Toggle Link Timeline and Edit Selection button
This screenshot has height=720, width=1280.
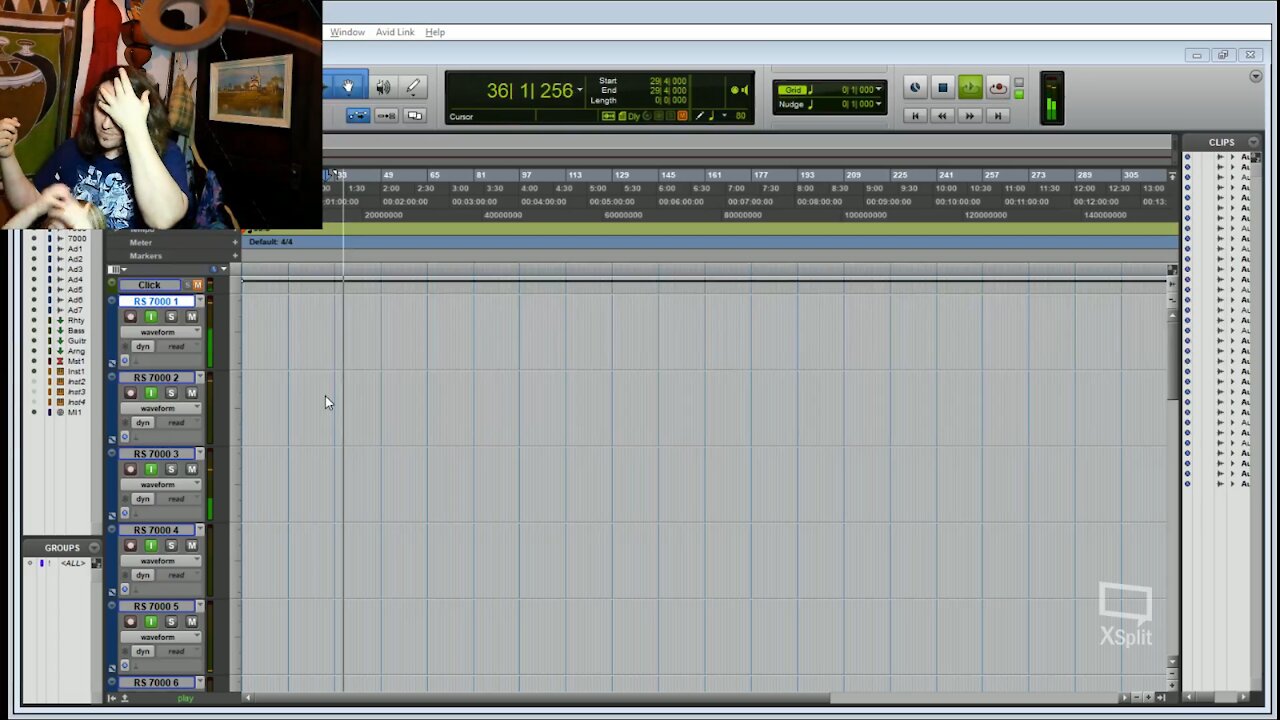(386, 116)
